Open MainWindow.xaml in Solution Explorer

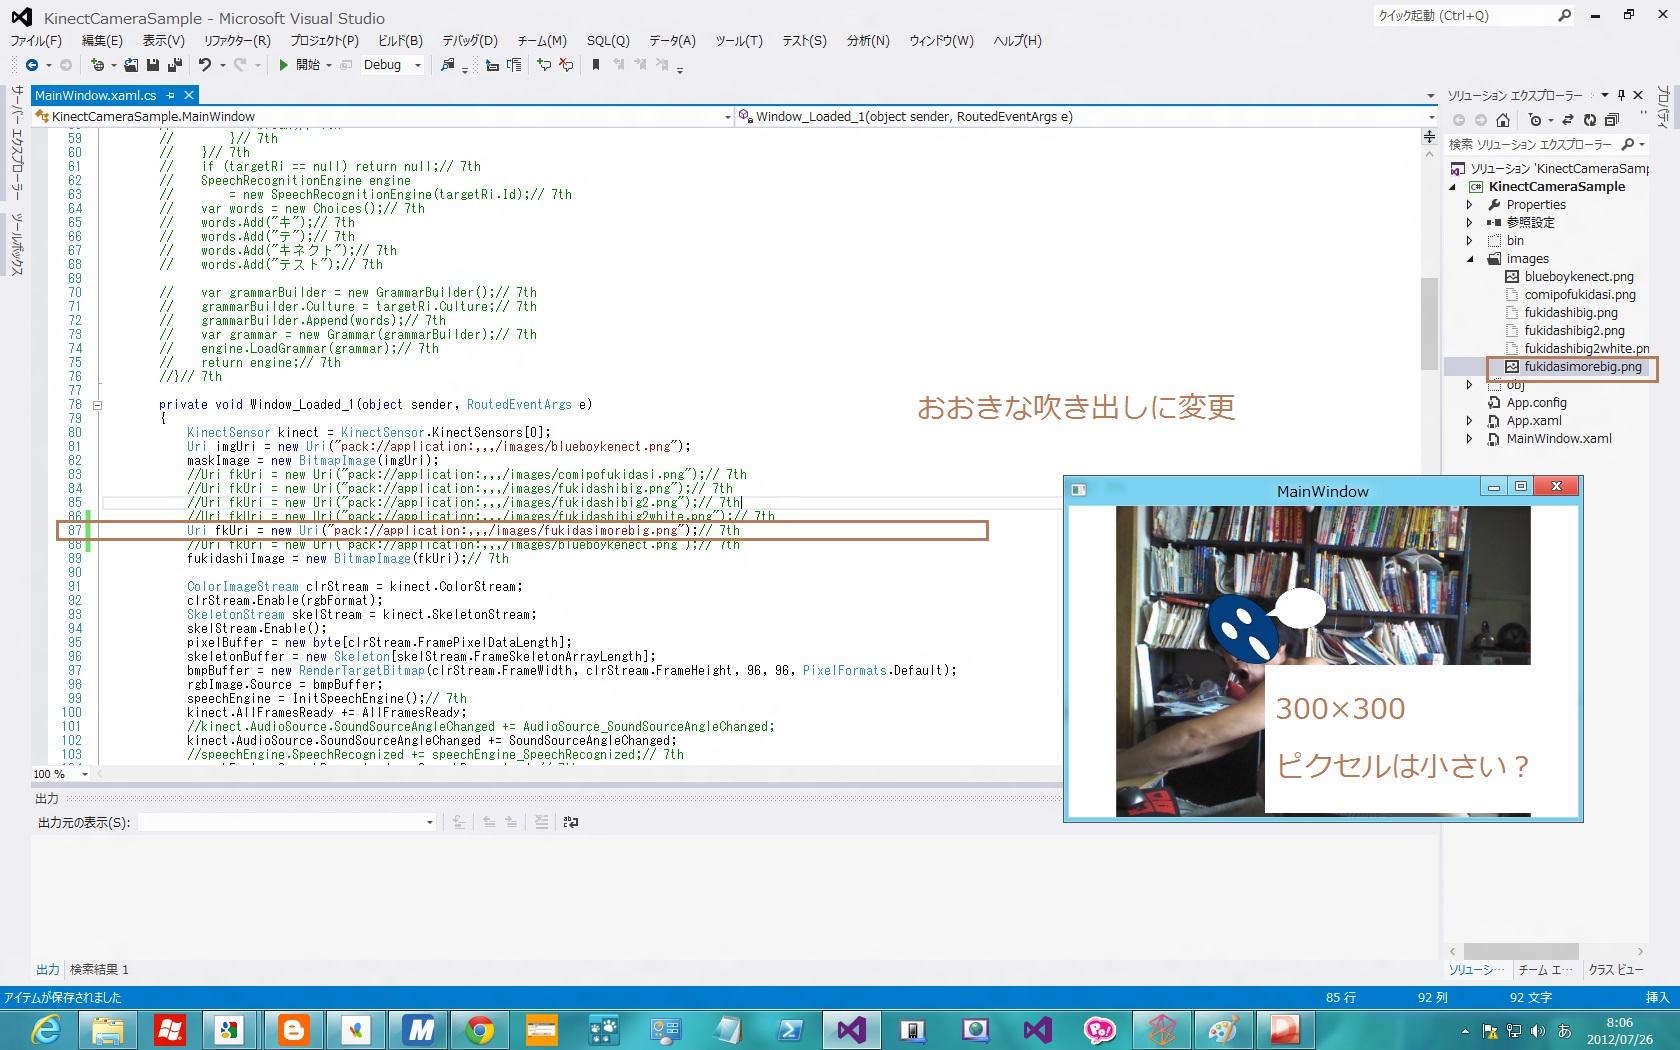click(1558, 439)
